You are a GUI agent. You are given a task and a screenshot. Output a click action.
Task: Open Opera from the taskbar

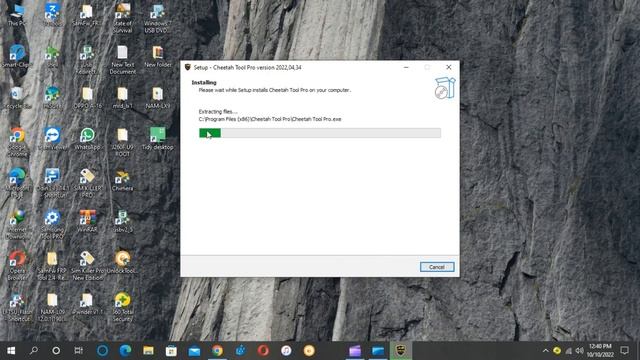click(263, 351)
